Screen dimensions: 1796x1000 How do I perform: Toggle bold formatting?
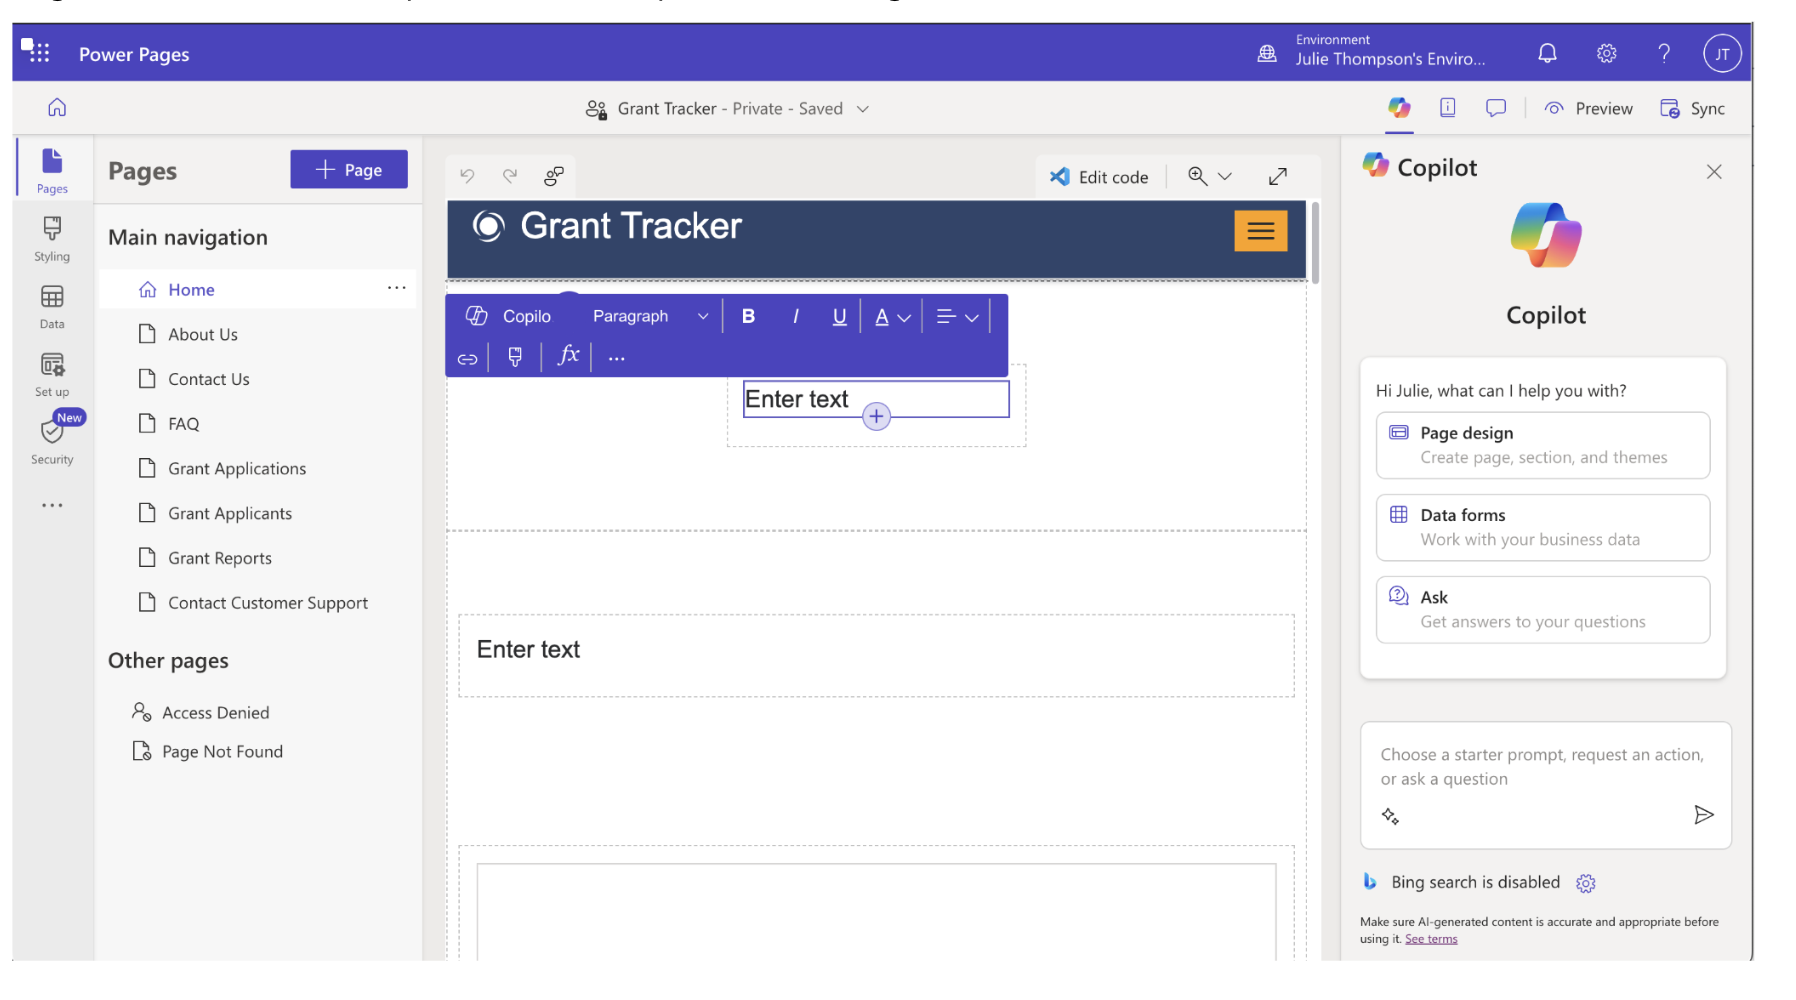[x=748, y=316]
